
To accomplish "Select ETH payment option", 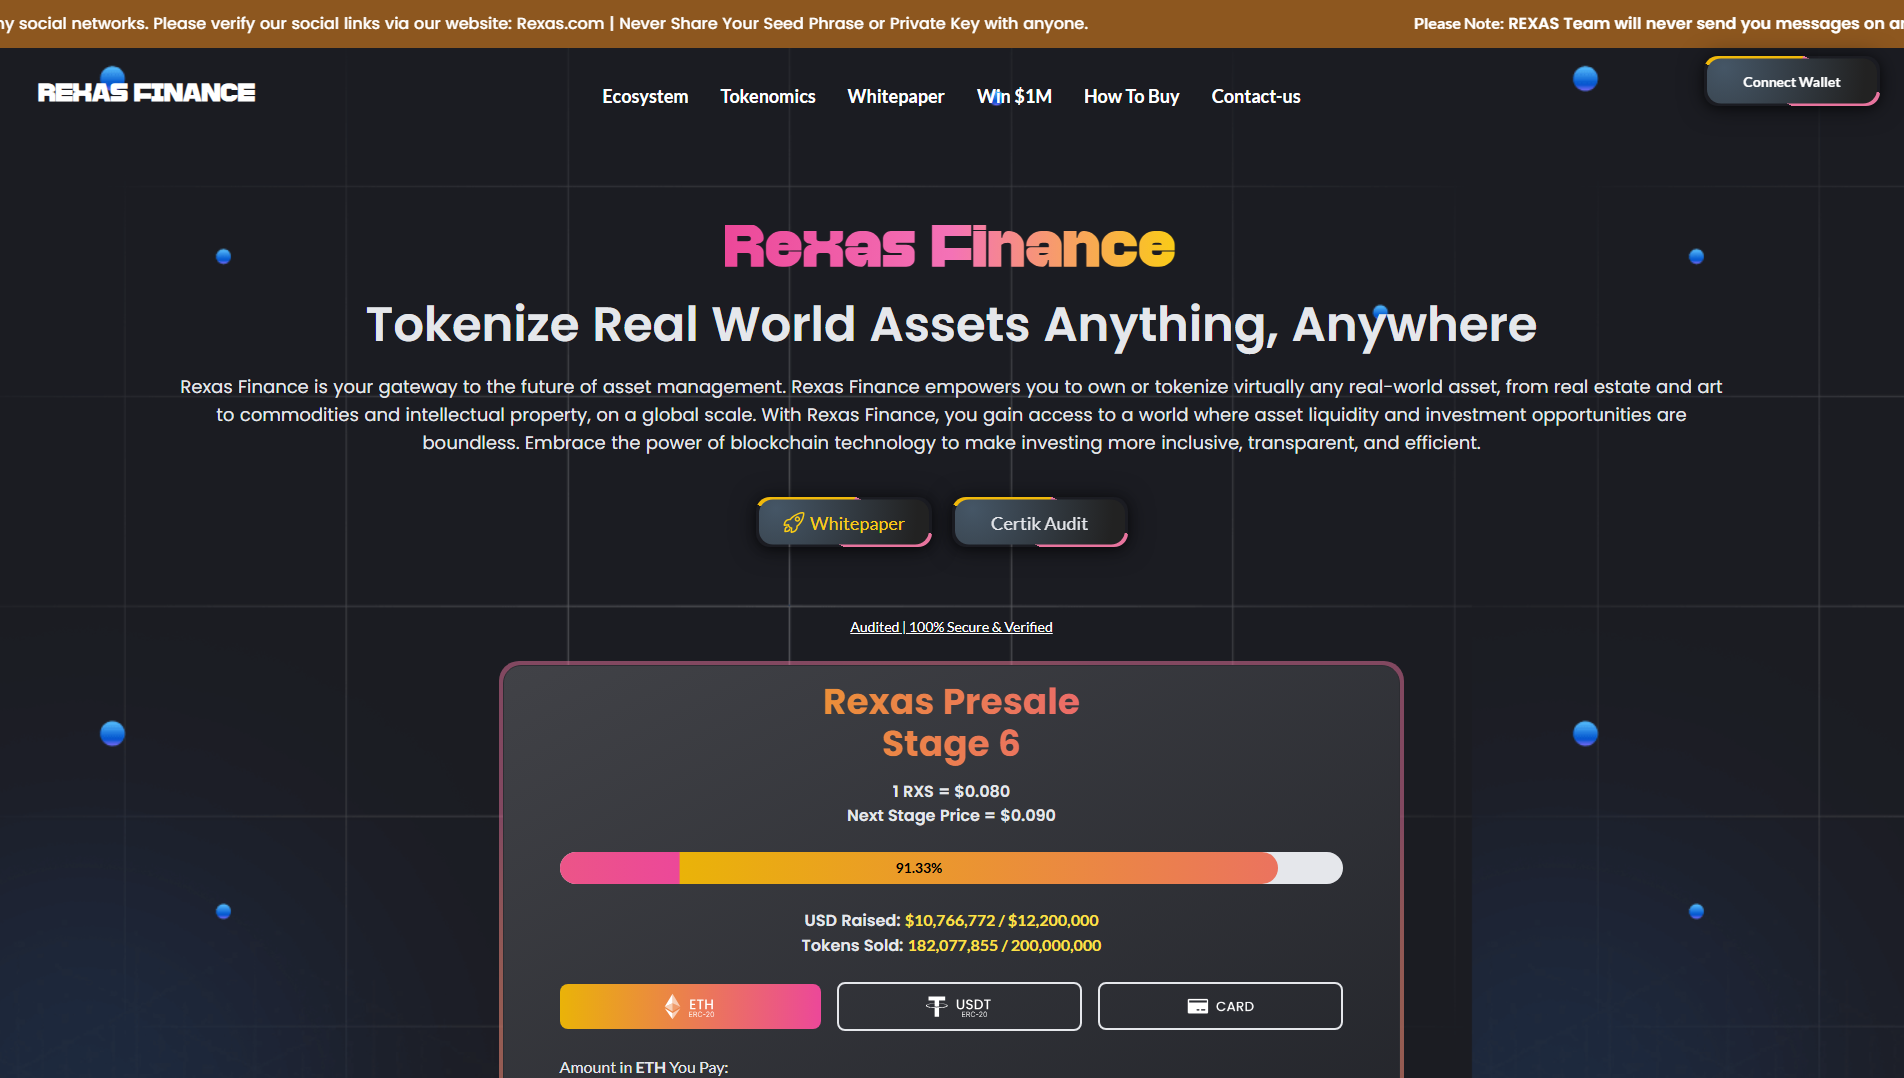I will (690, 1006).
